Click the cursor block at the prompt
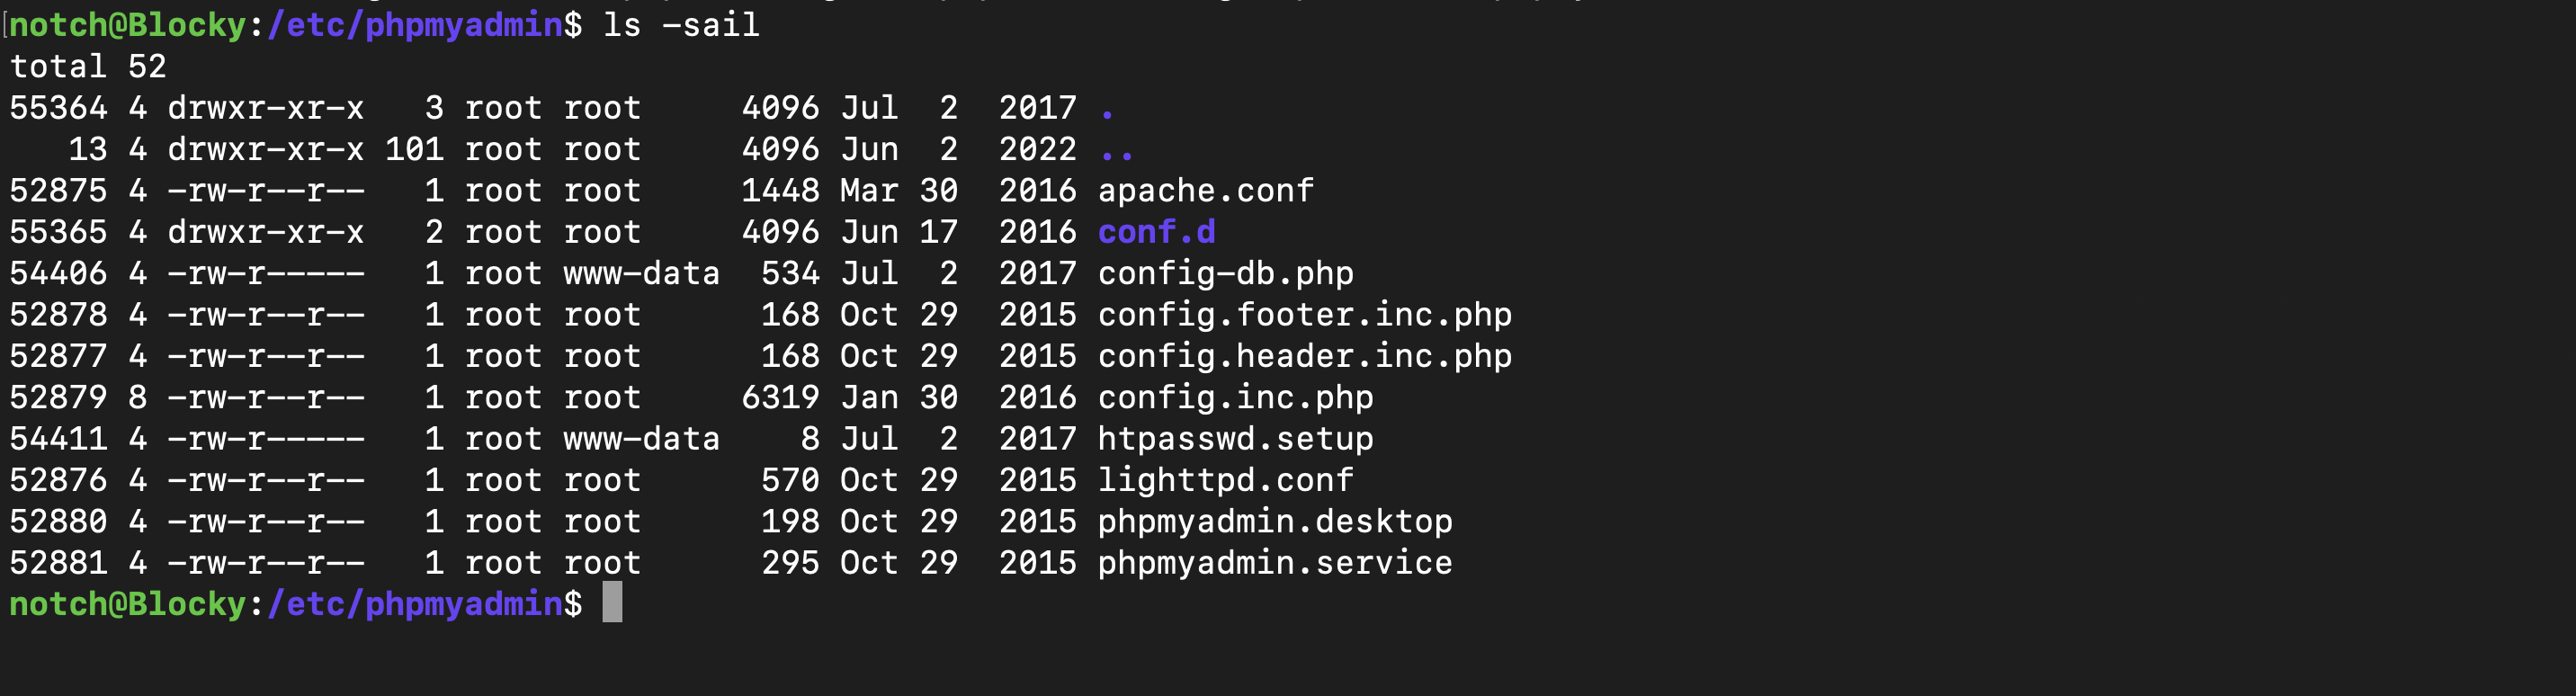Image resolution: width=2576 pixels, height=696 pixels. [x=612, y=603]
